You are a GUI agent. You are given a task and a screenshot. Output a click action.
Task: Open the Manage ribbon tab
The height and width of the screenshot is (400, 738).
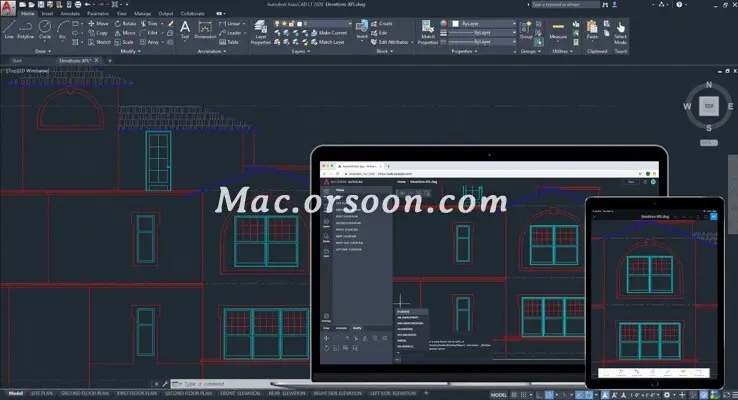[142, 14]
